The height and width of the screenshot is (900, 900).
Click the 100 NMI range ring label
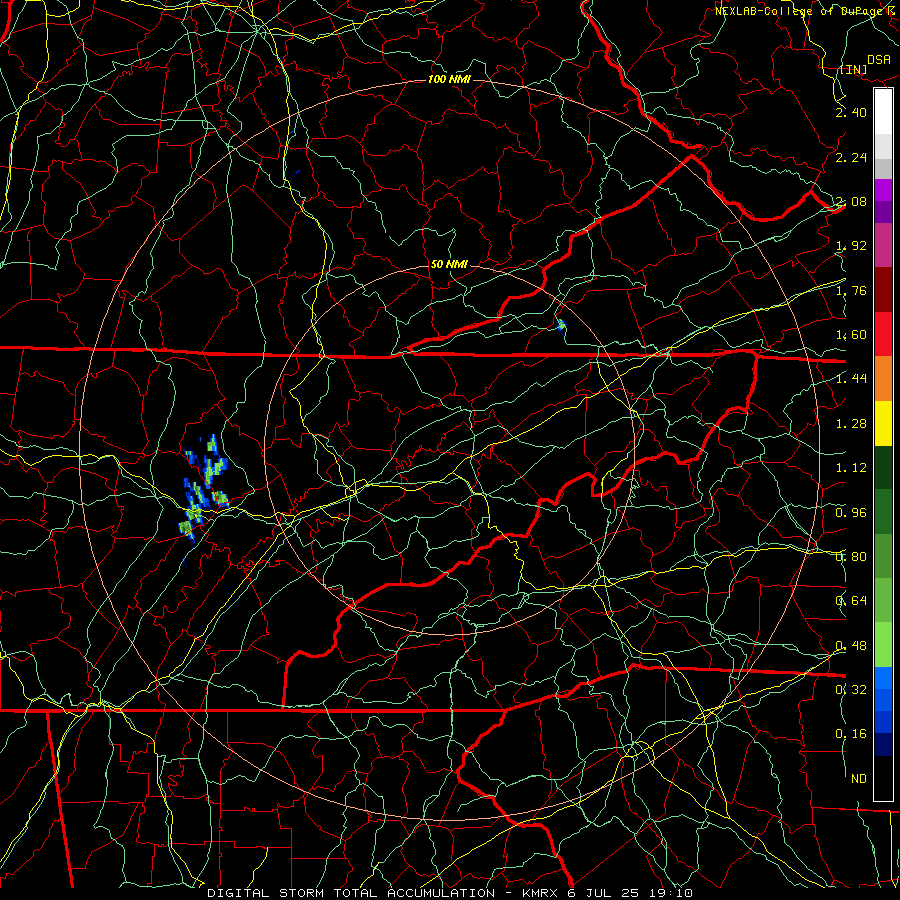449,79
